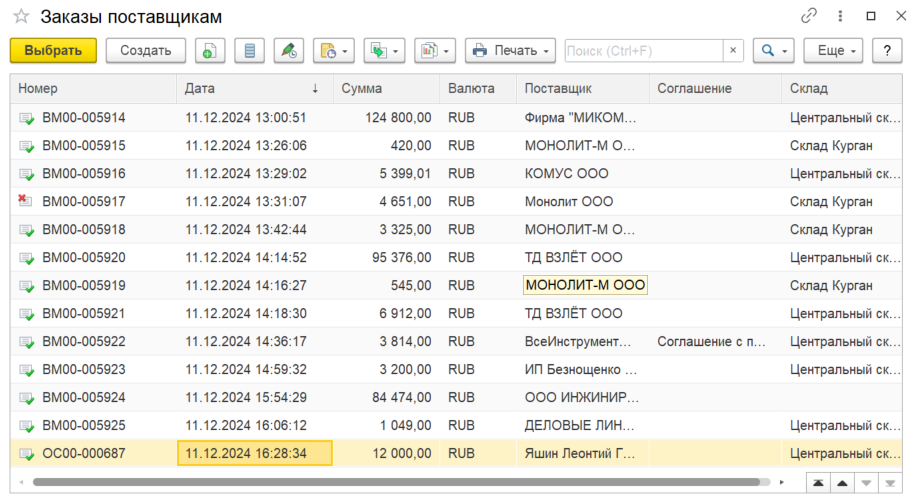This screenshot has height=499, width=914.
Task: Click supplier Монолит ООО
Action: pyautogui.click(x=569, y=202)
